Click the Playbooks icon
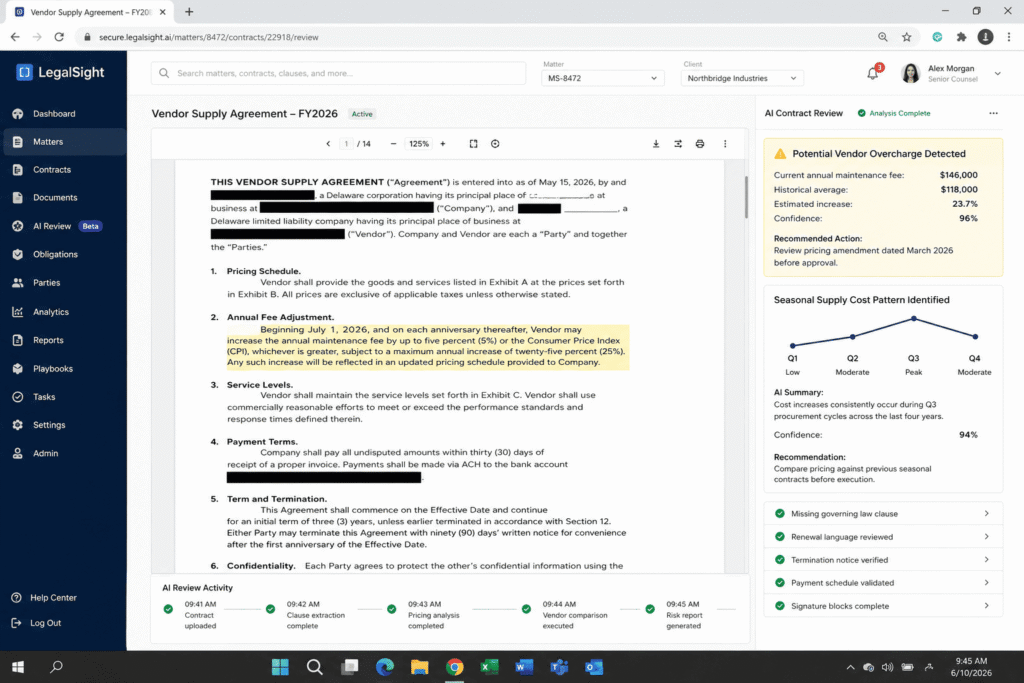Image resolution: width=1024 pixels, height=683 pixels. [18, 368]
